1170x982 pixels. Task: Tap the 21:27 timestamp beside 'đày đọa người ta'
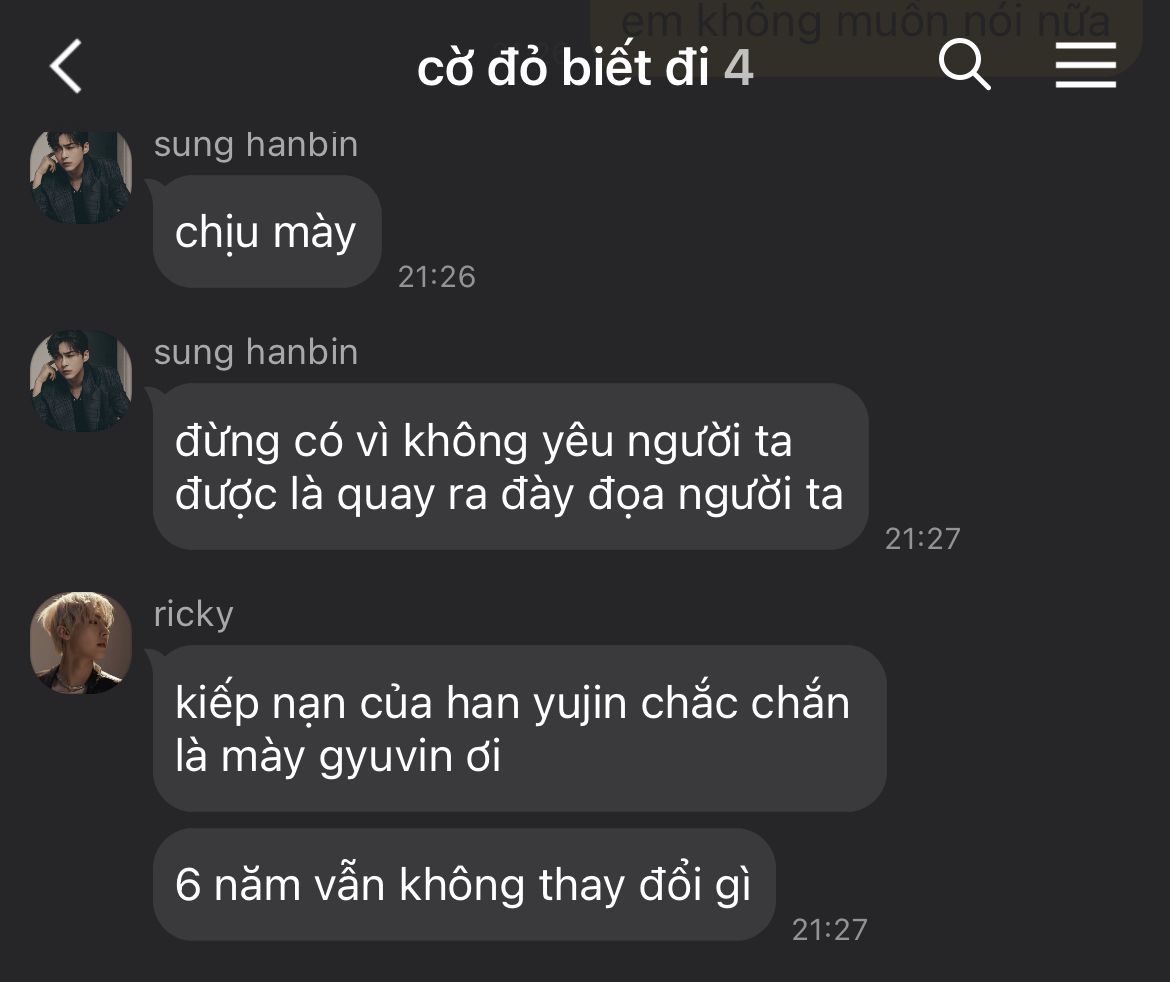pos(922,539)
